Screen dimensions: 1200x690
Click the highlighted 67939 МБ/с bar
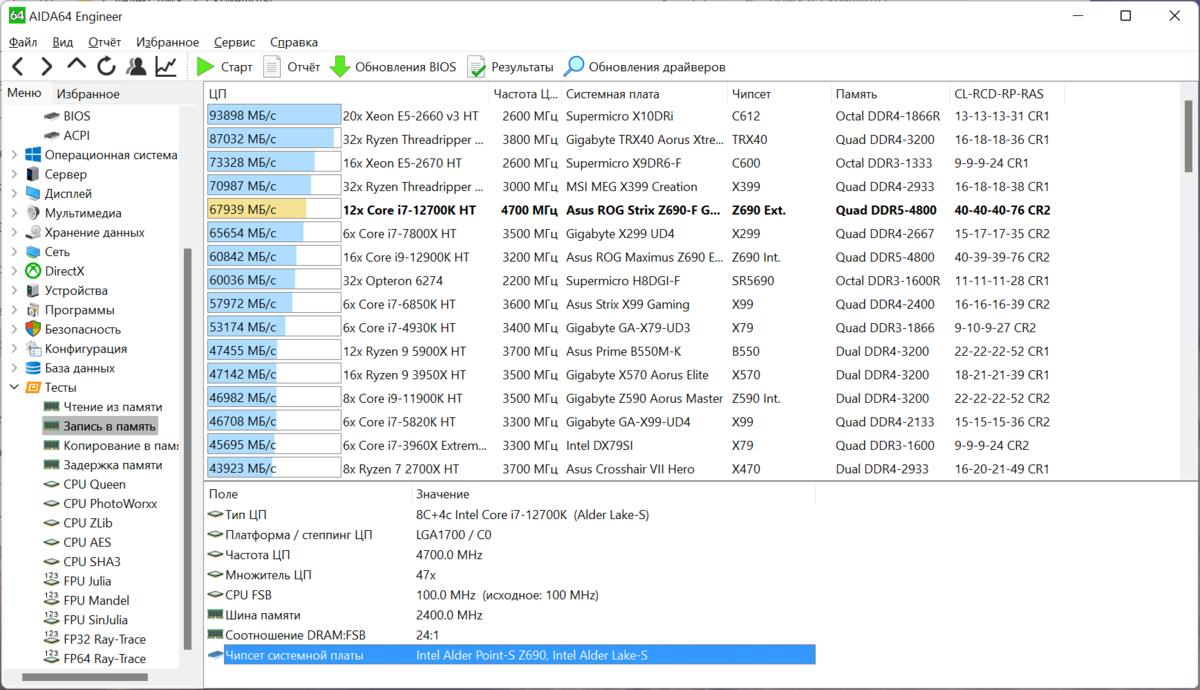click(x=273, y=210)
